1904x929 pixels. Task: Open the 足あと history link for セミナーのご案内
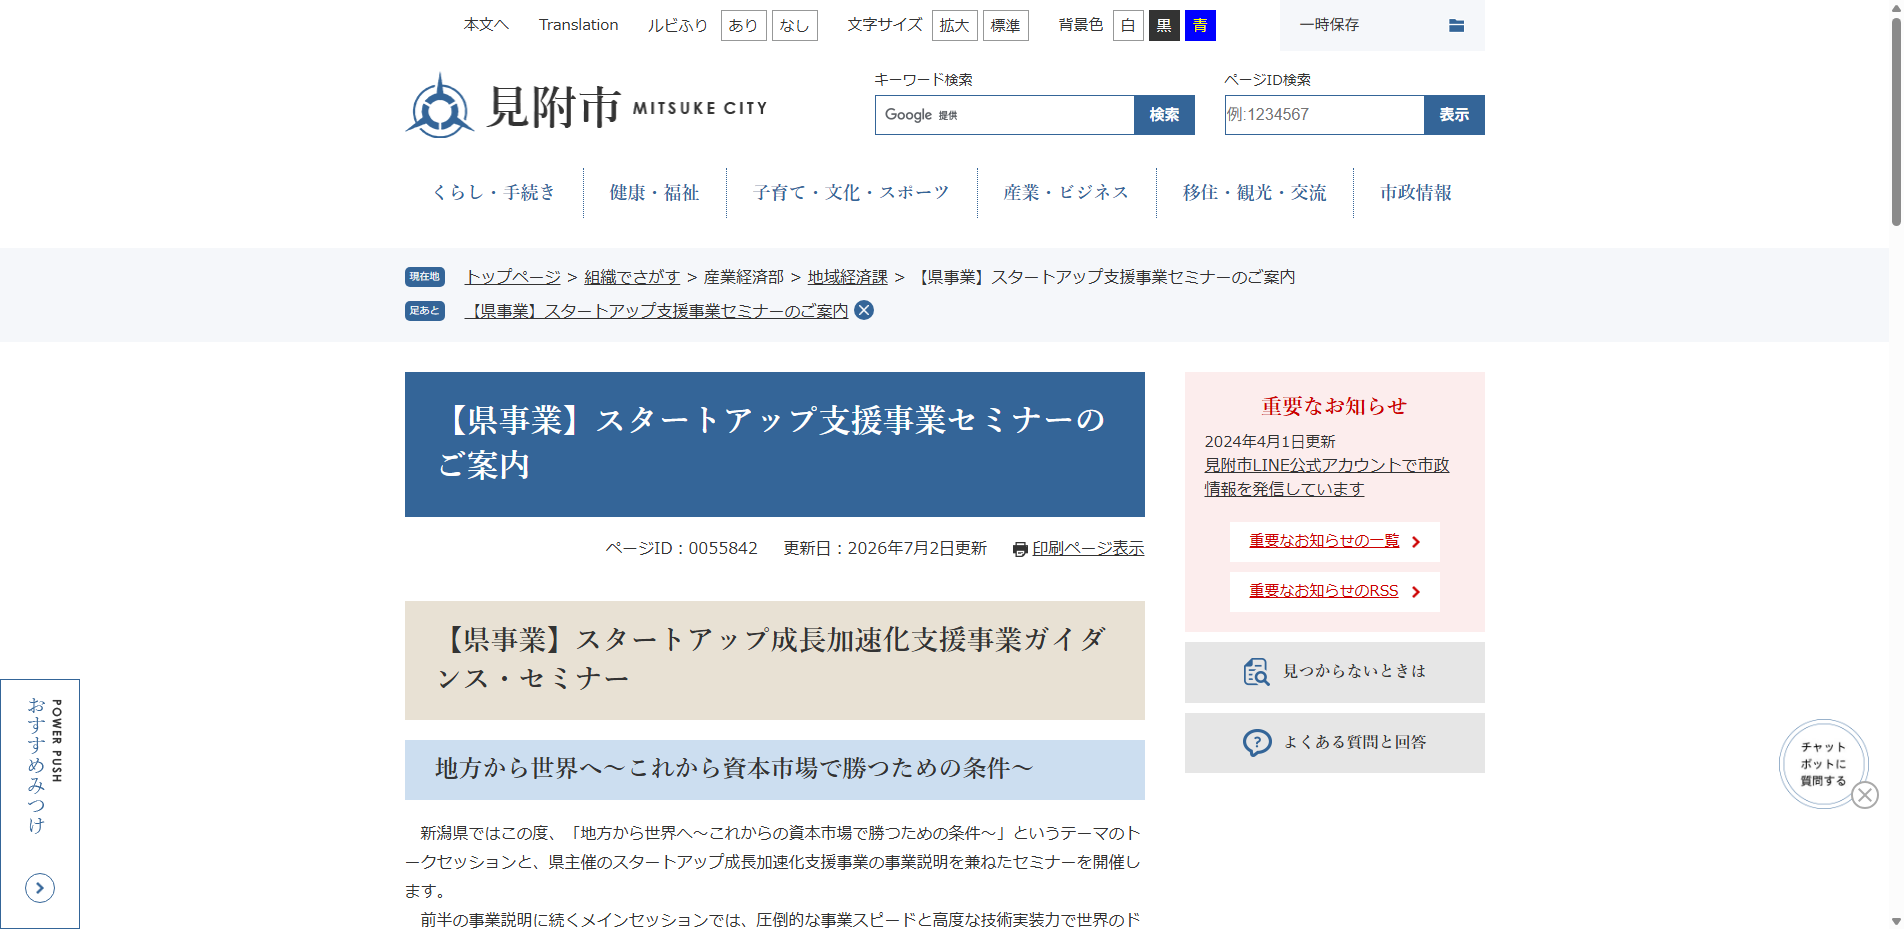click(x=656, y=311)
